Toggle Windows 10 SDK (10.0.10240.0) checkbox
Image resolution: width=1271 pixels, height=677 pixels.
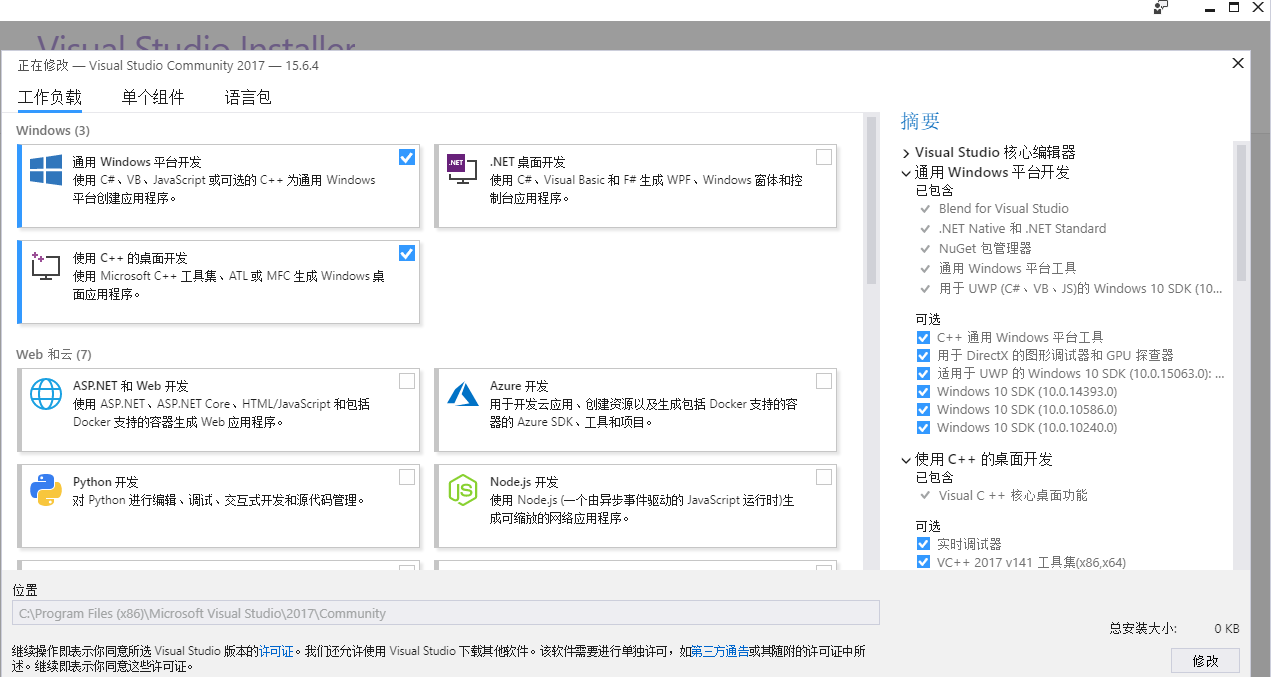[923, 428]
